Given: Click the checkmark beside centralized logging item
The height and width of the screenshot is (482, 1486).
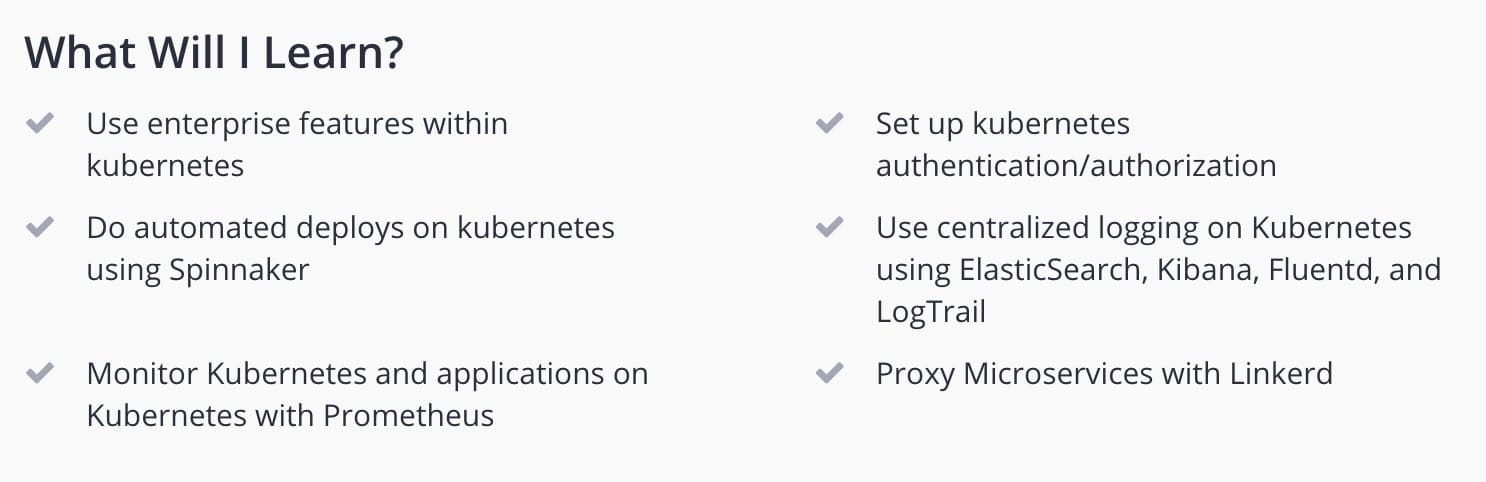Looking at the screenshot, I should 829,227.
